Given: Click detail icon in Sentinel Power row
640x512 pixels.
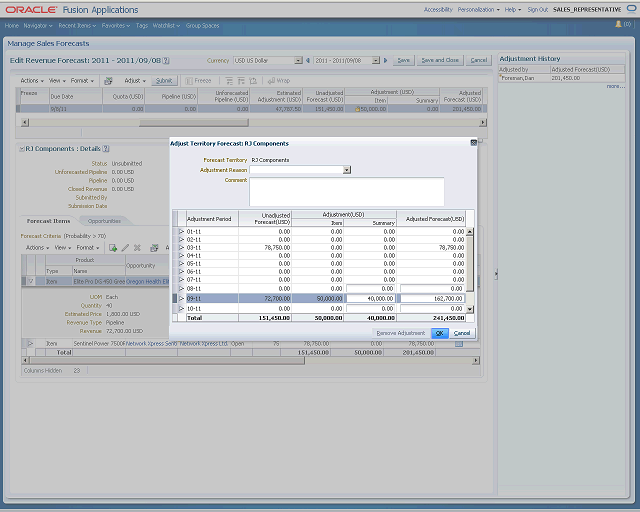Looking at the screenshot, I should click(459, 344).
